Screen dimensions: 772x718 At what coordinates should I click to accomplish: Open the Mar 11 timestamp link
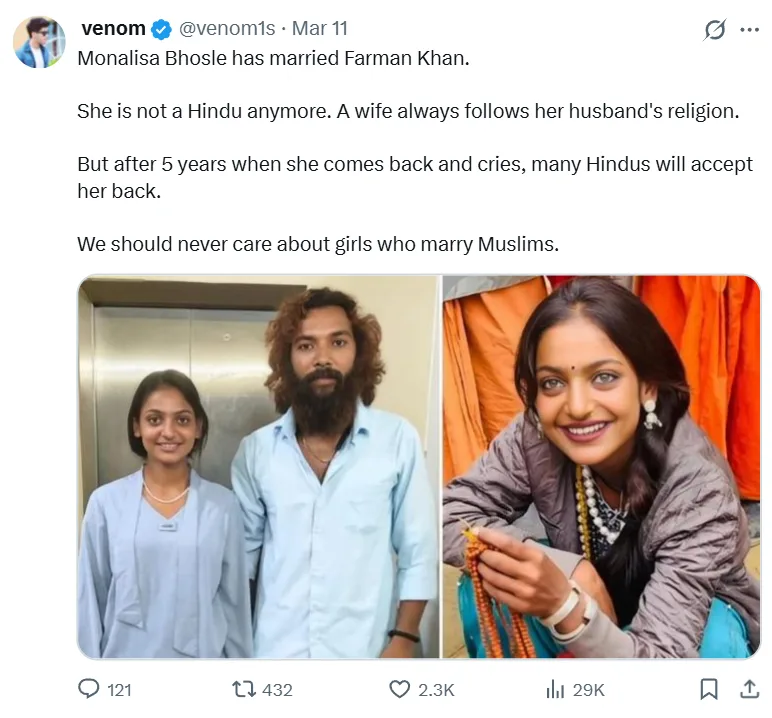click(319, 29)
